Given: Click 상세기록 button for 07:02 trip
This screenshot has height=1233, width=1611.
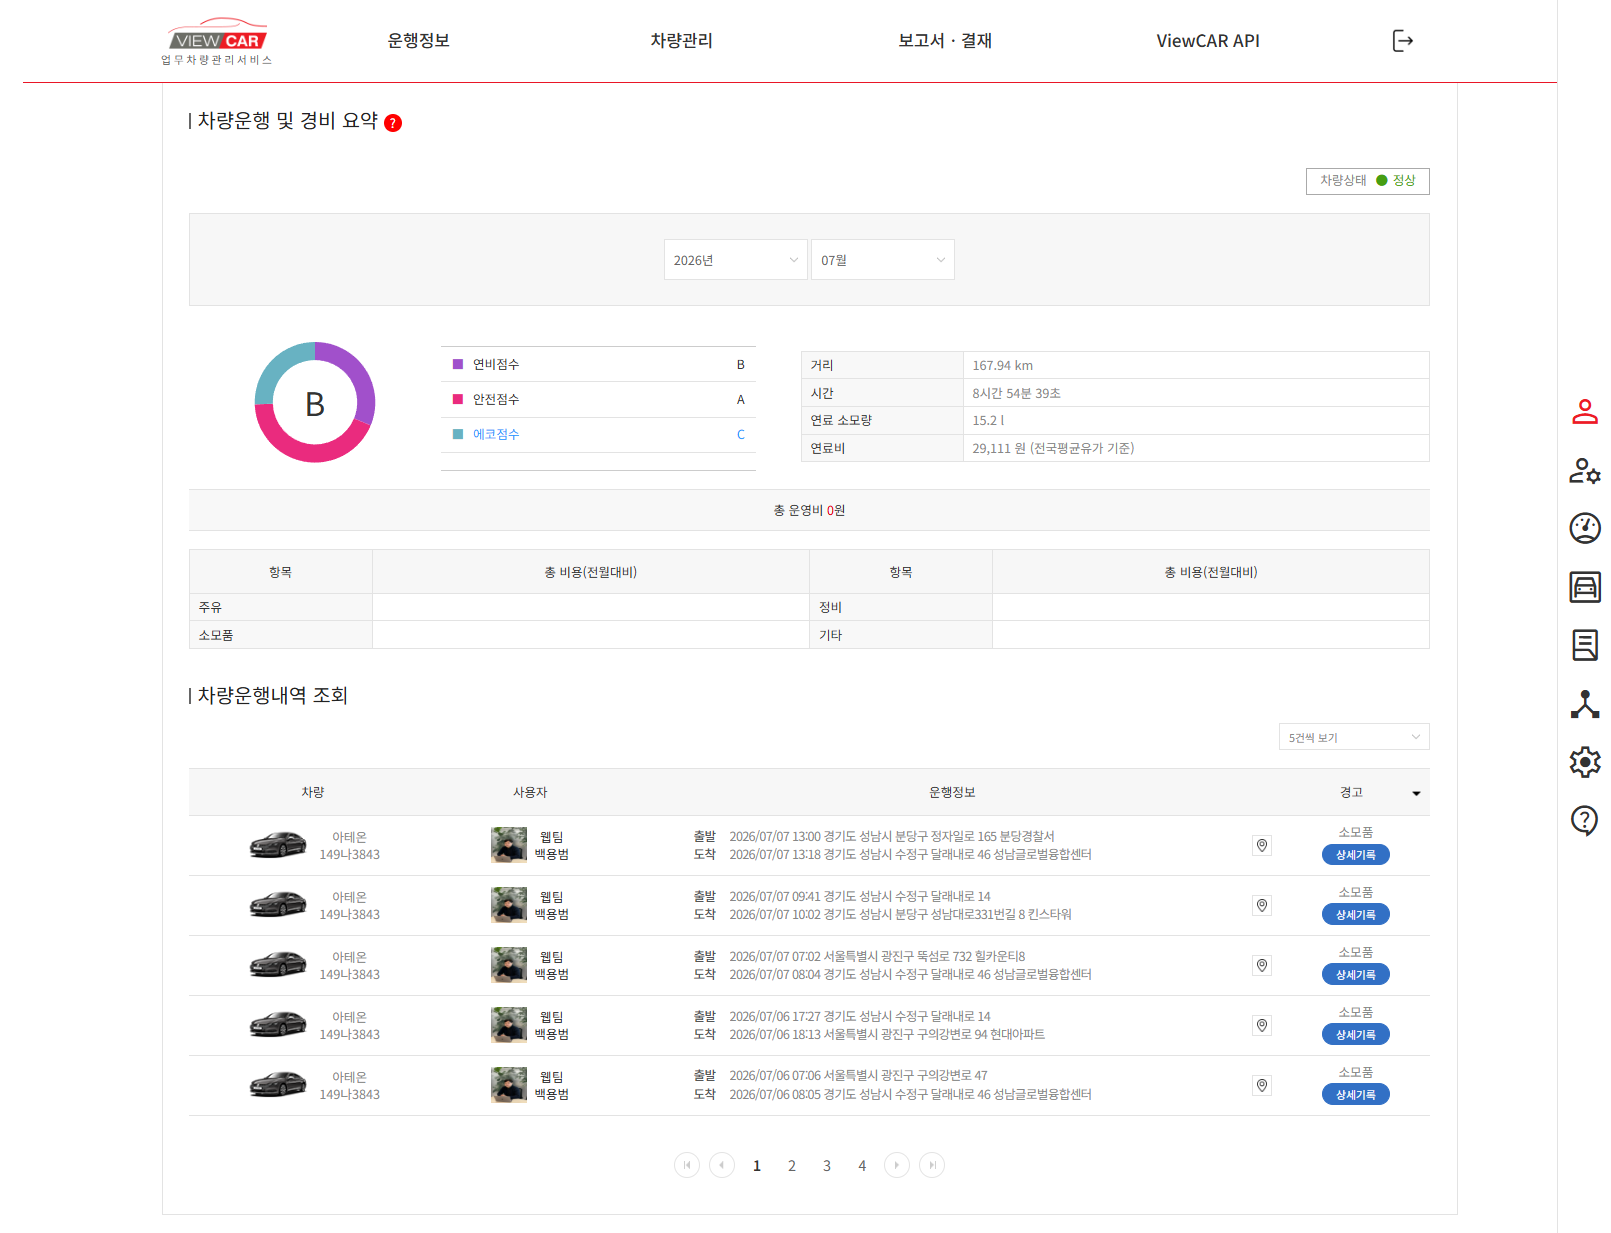Looking at the screenshot, I should (1356, 975).
